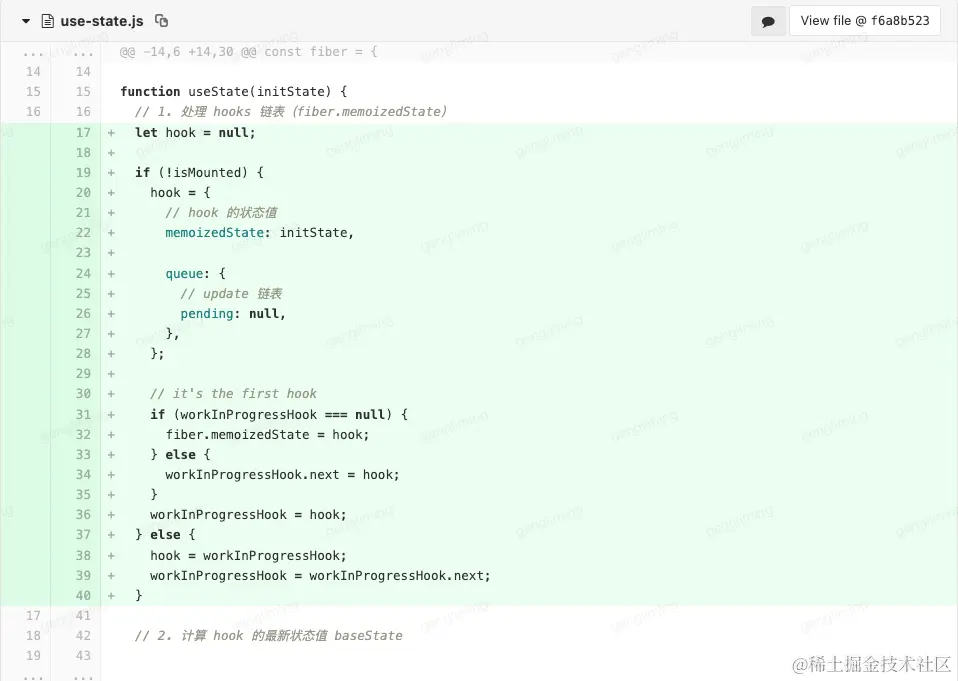
Task: Click new line number 38
Action: pos(83,556)
